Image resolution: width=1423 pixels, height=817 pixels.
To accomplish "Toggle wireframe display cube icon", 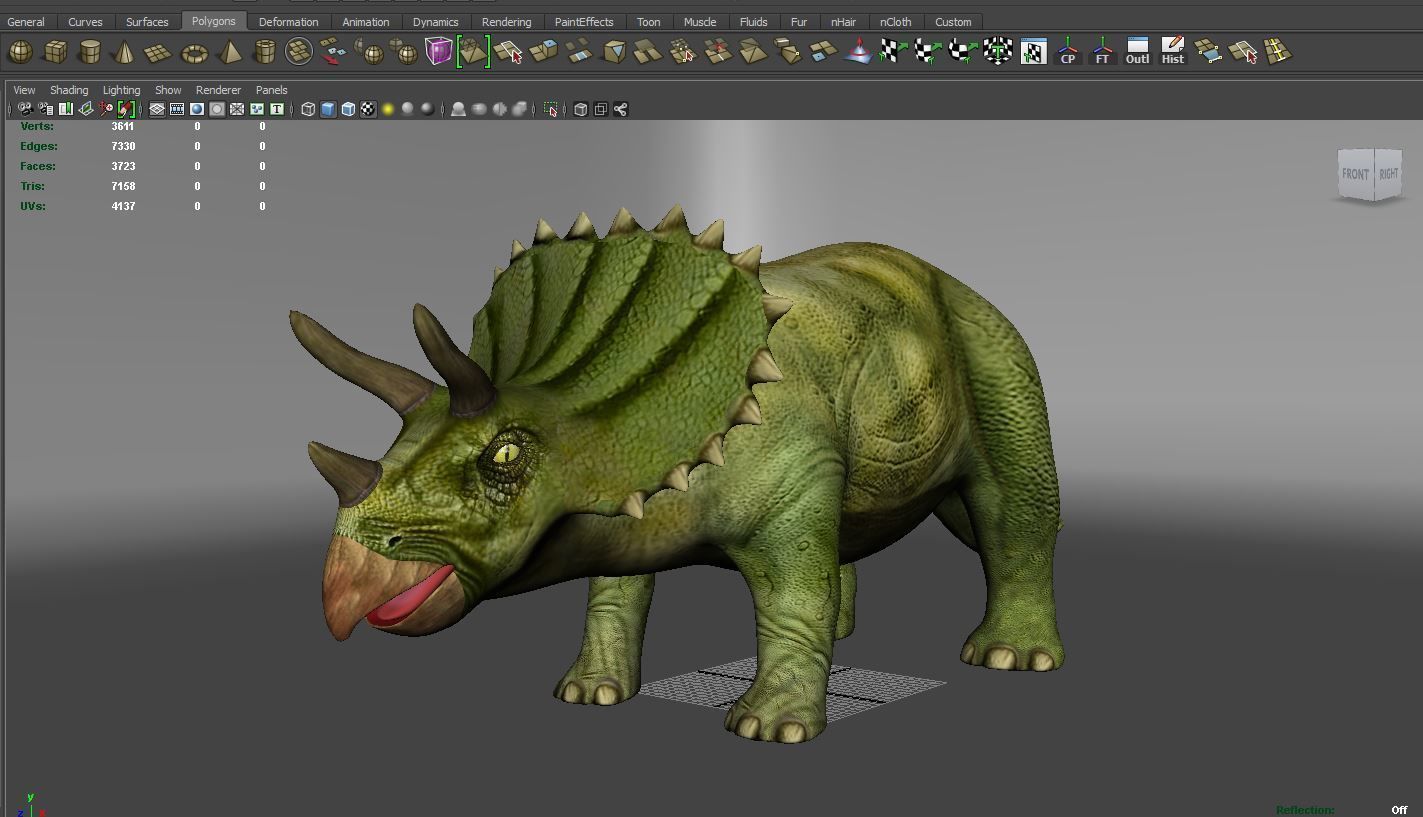I will tap(308, 109).
